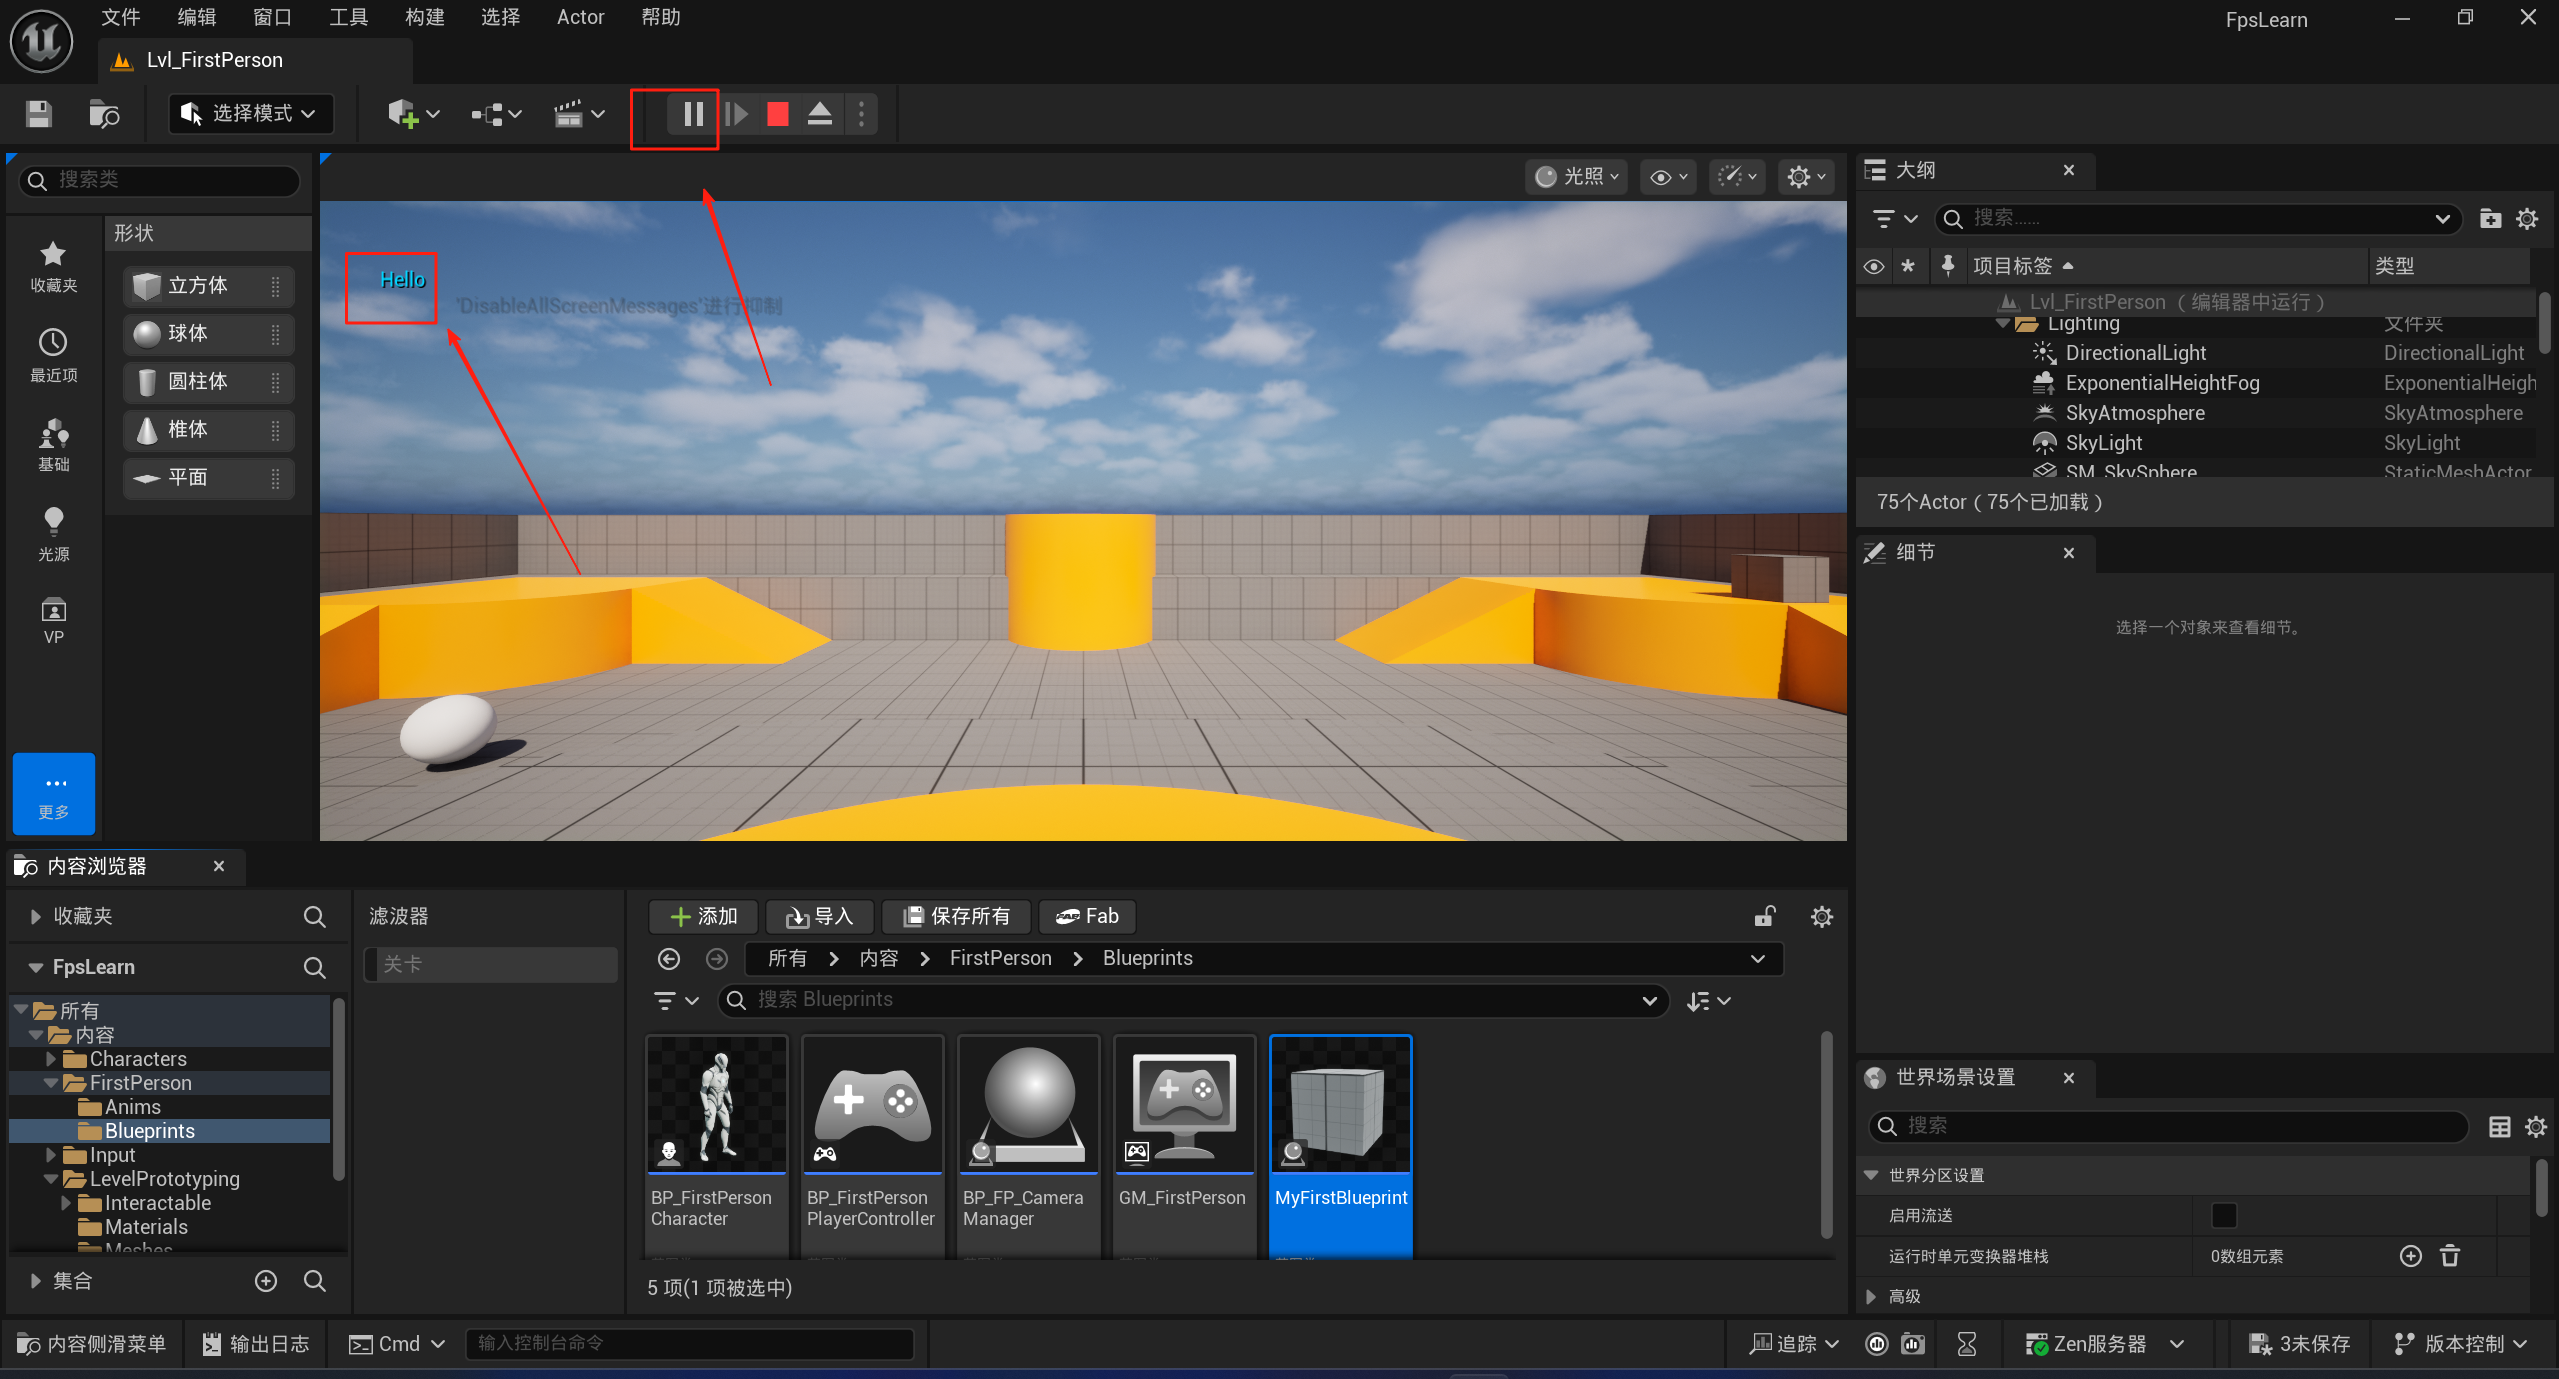Collapse the Lighting folder in outliner
The width and height of the screenshot is (2559, 1379).
pos(2003,324)
